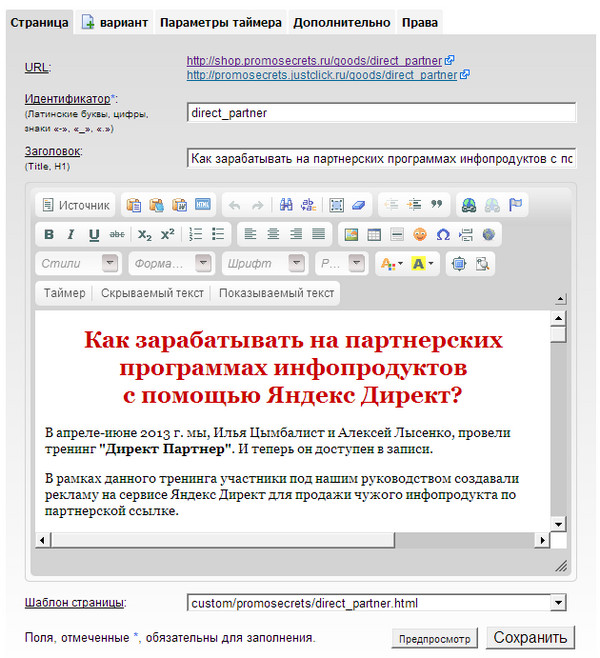Click the globe IFrame icon
This screenshot has height=658, width=600.
(x=488, y=234)
